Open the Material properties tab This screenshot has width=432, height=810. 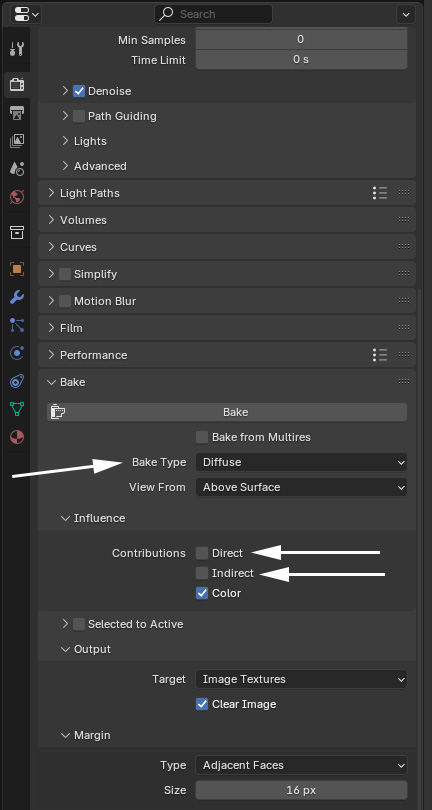click(x=17, y=438)
